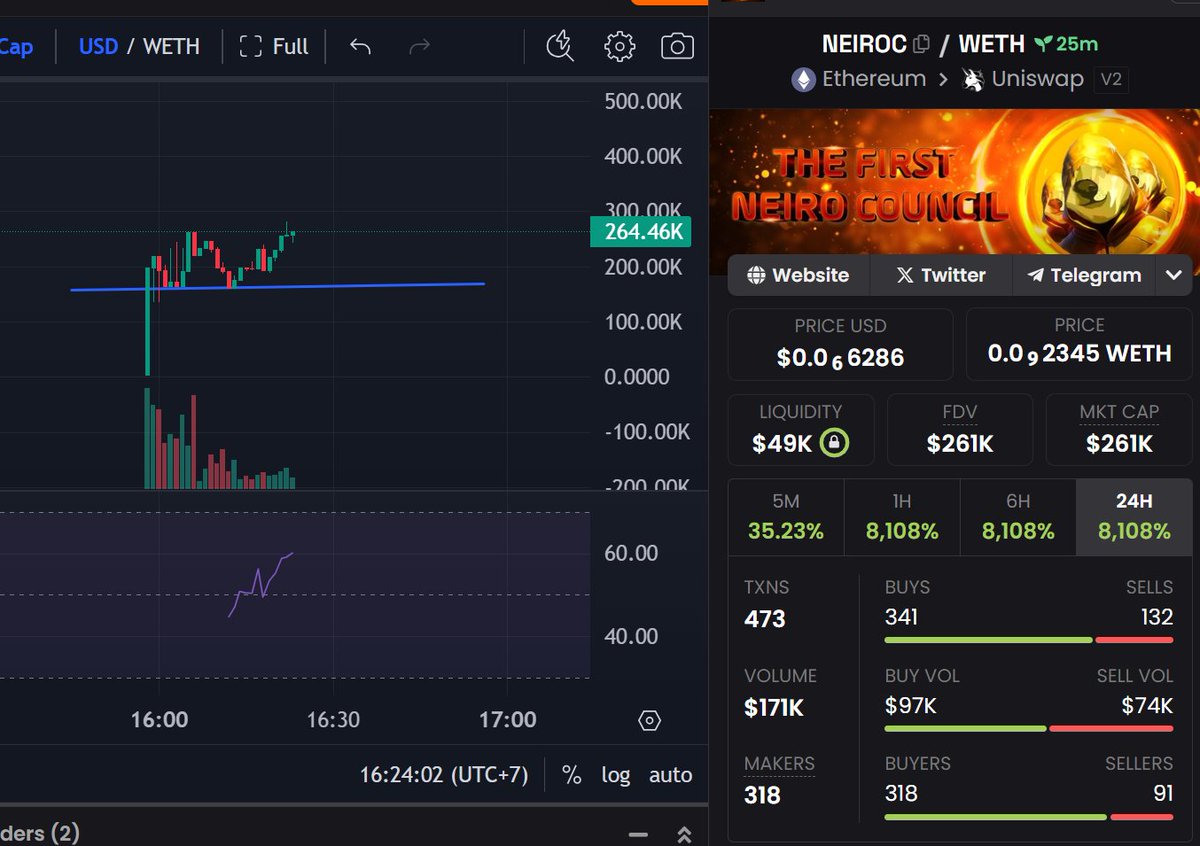Click the undo arrow in chart toolbar
The image size is (1200, 846).
click(x=360, y=46)
